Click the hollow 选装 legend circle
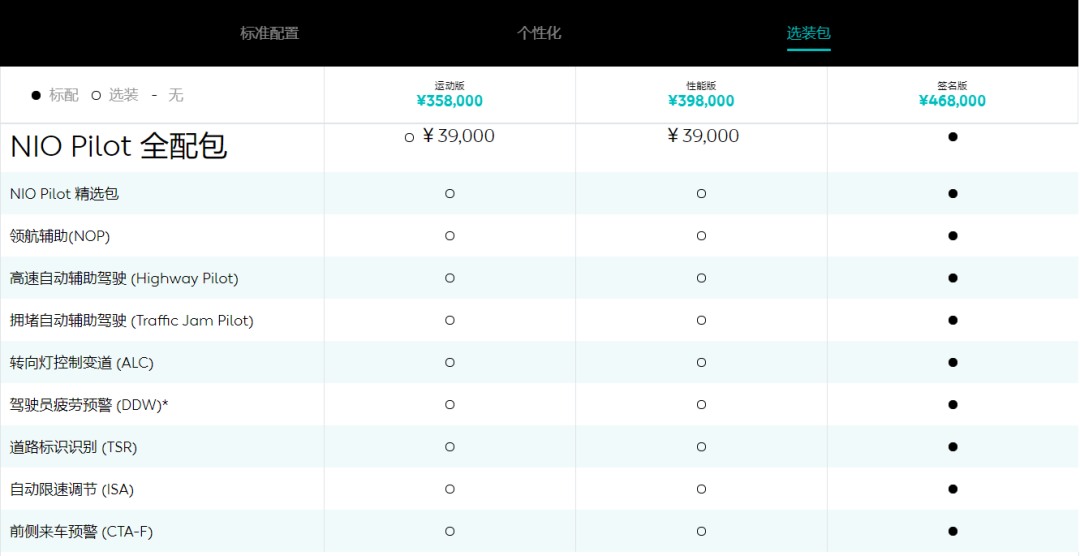The width and height of the screenshot is (1080, 556). pyautogui.click(x=96, y=95)
